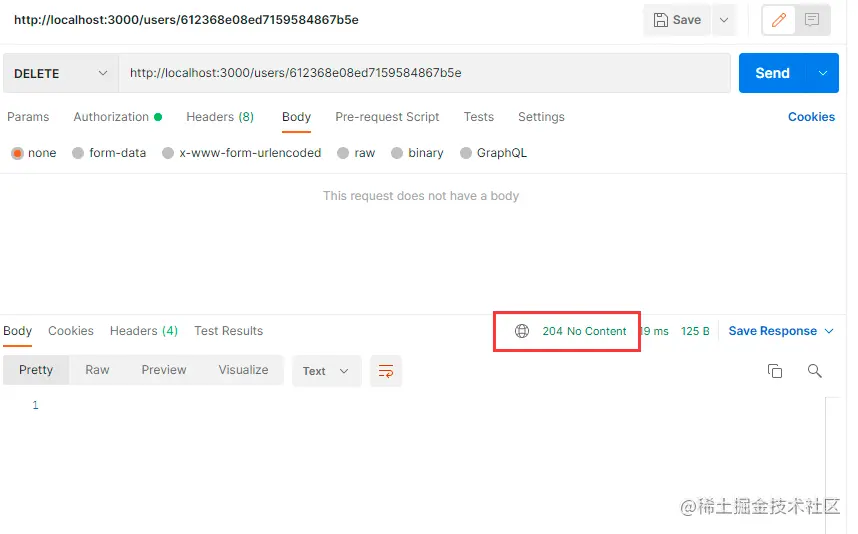Select the GraphQL body option
The image size is (858, 534).
(466, 153)
